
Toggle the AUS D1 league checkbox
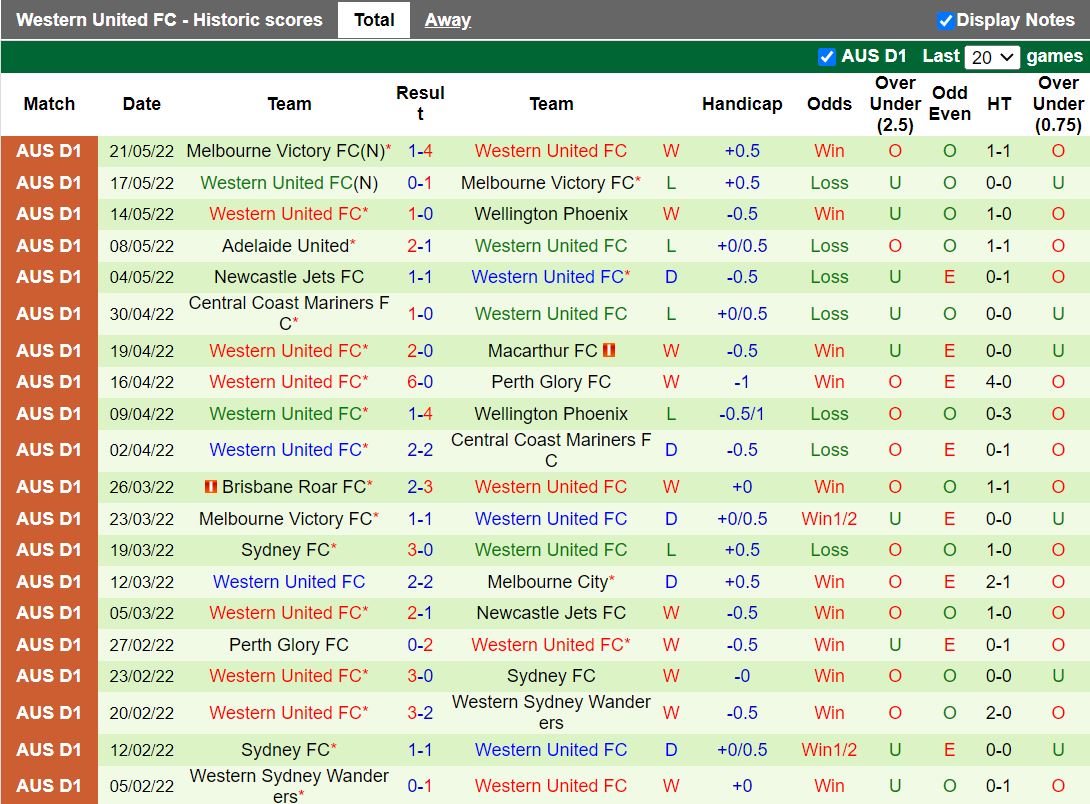[x=826, y=56]
